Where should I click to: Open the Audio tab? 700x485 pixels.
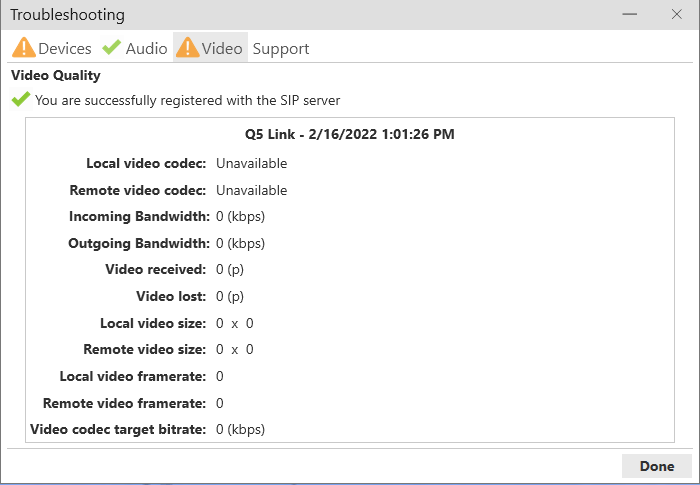click(x=146, y=48)
